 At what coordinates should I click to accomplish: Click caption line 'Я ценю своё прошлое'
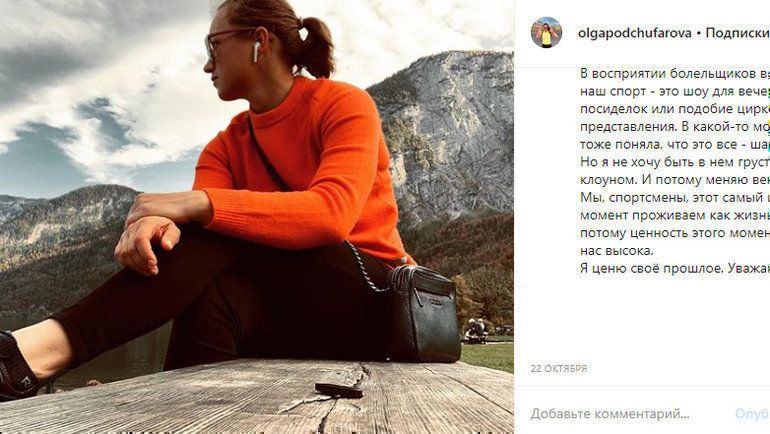coord(675,269)
